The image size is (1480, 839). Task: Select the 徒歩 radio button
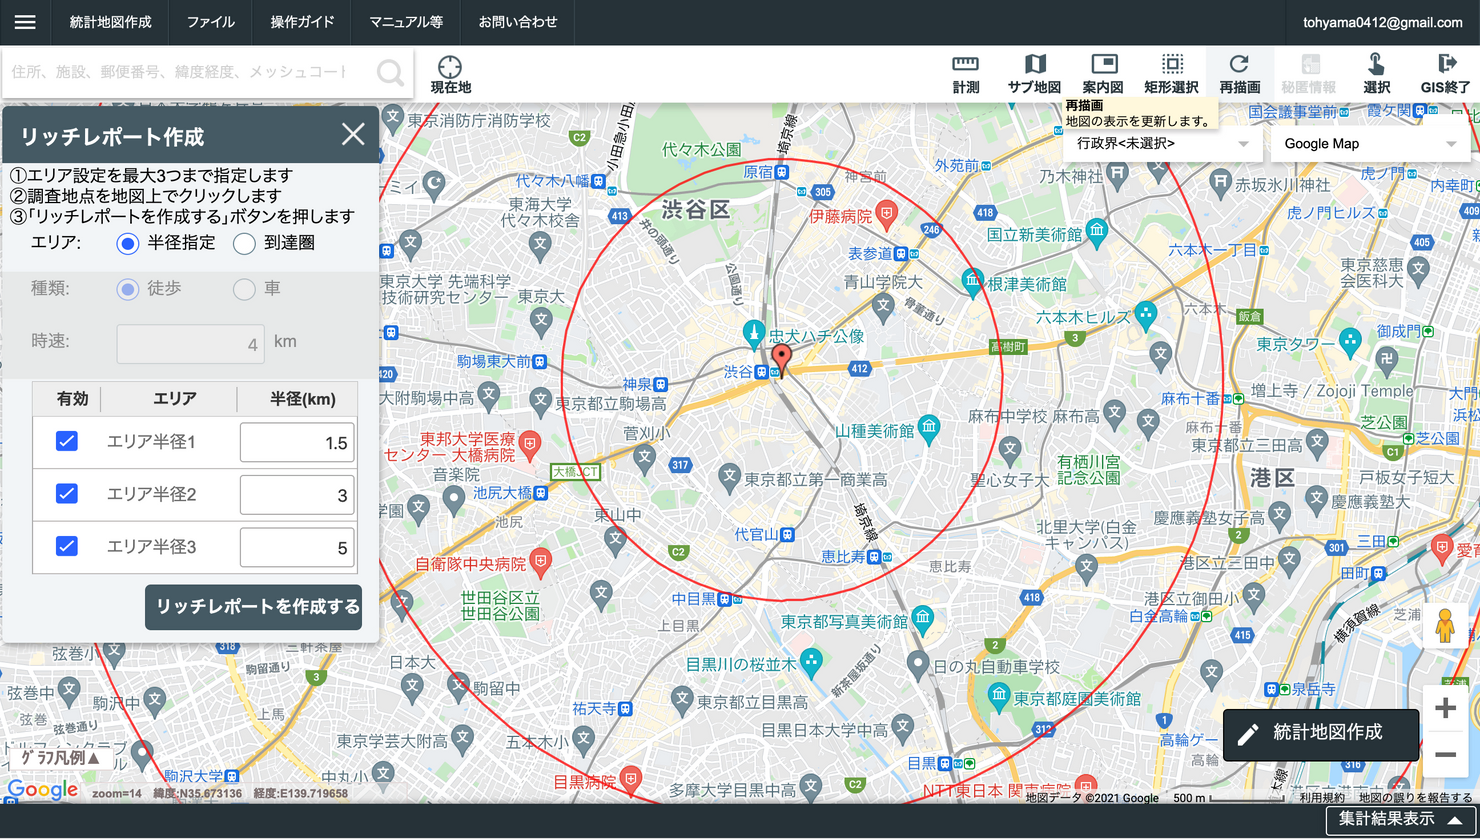(127, 289)
